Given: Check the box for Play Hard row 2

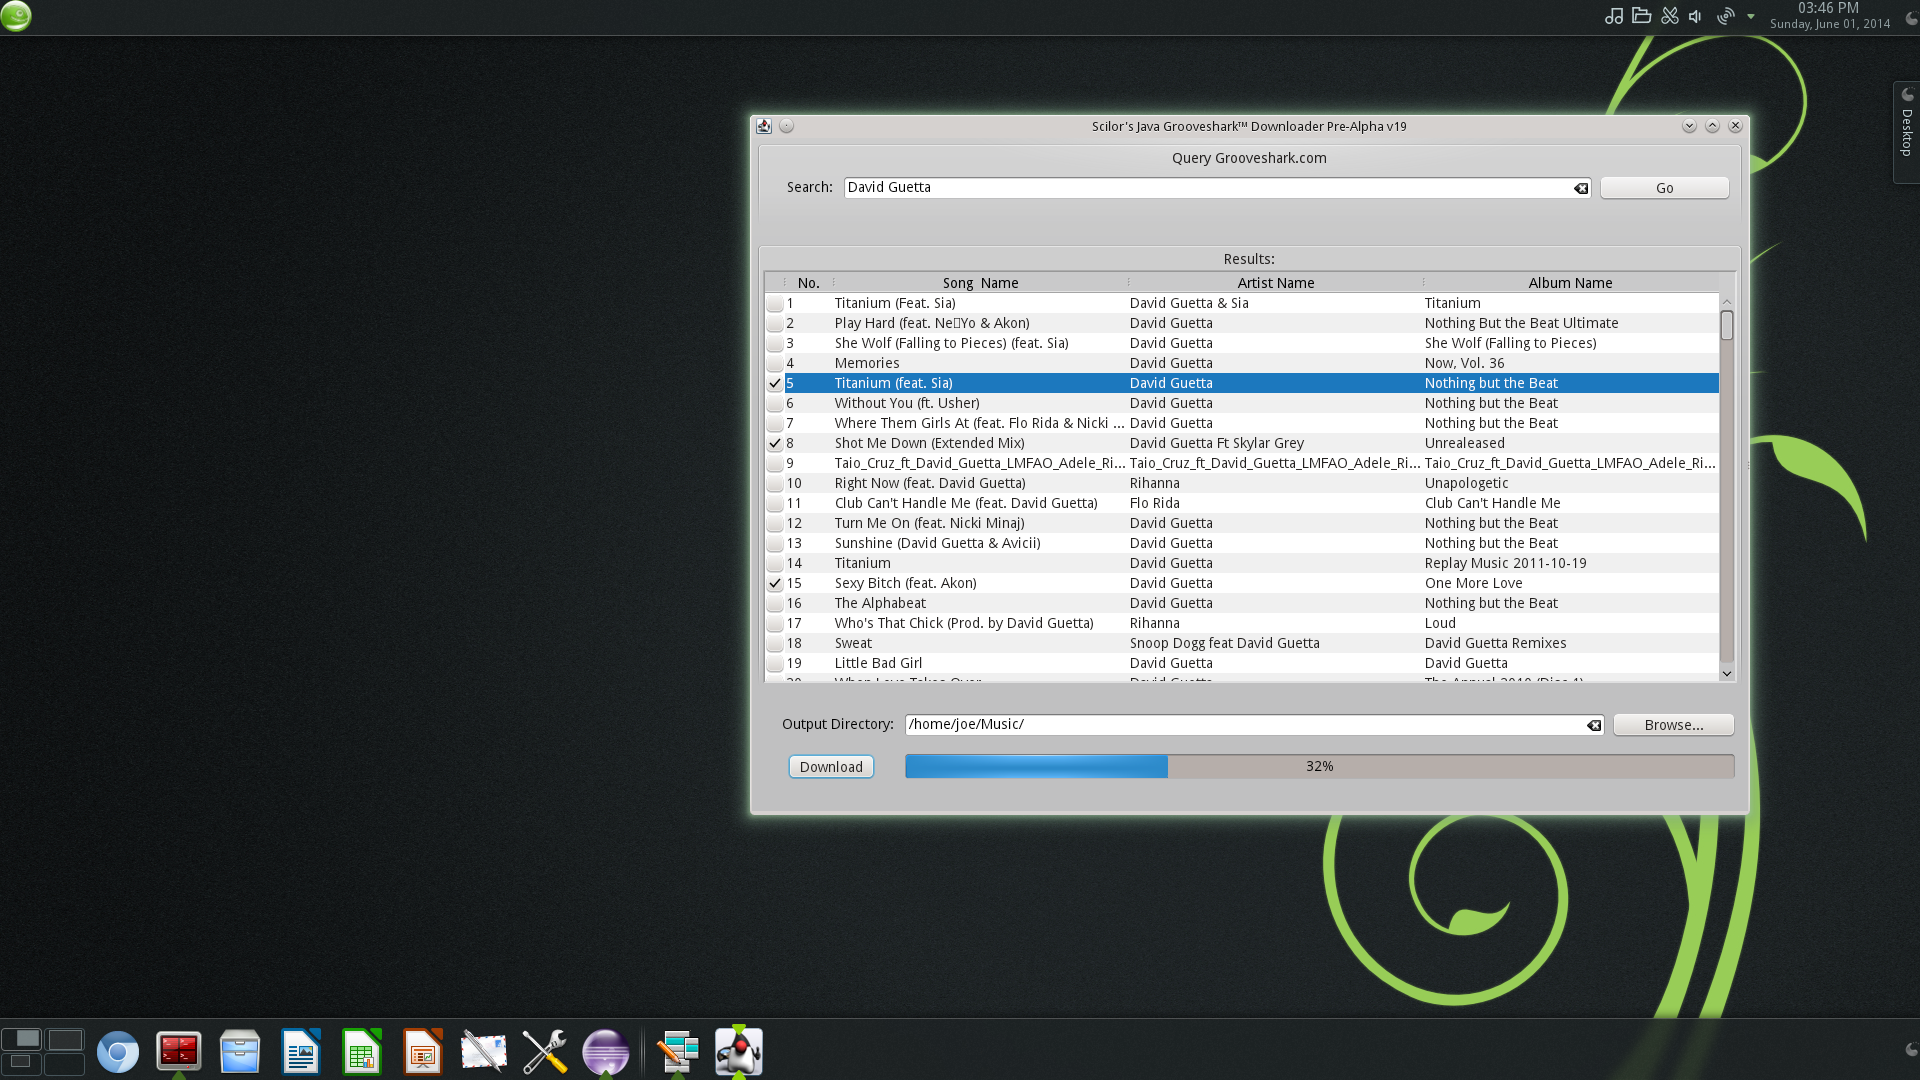Looking at the screenshot, I should click(x=775, y=323).
